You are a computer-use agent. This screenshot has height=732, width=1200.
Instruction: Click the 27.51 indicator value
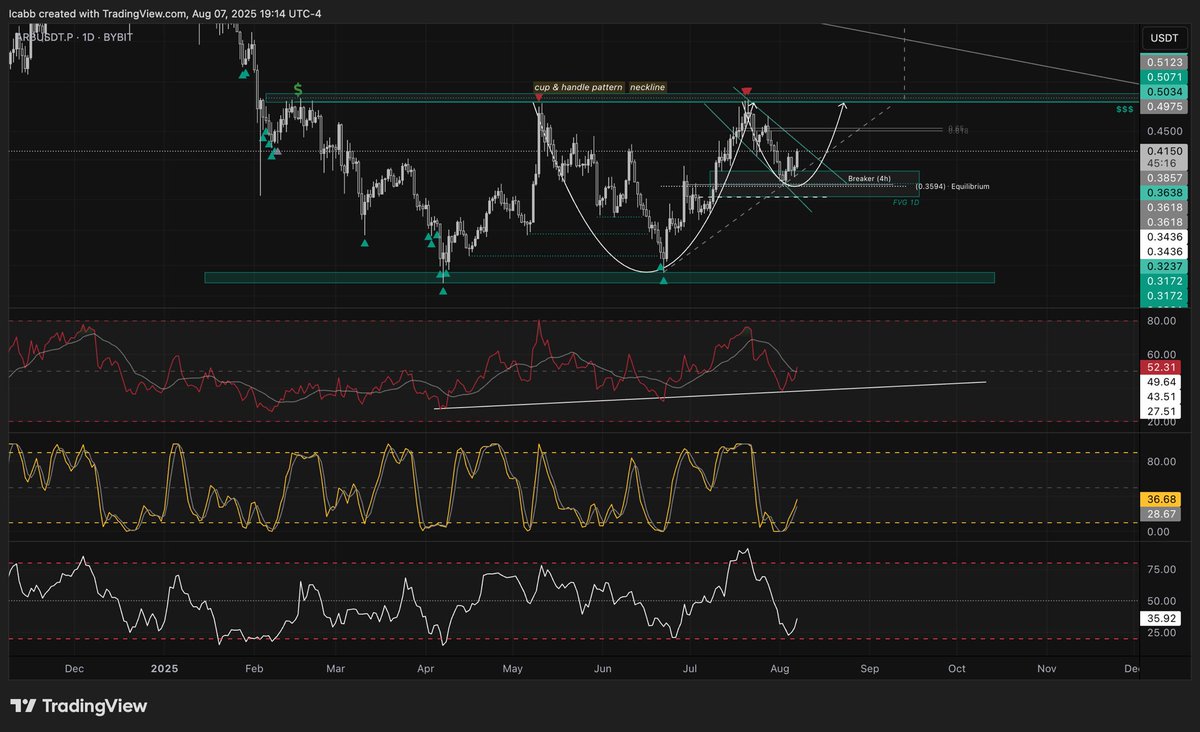click(x=1163, y=411)
